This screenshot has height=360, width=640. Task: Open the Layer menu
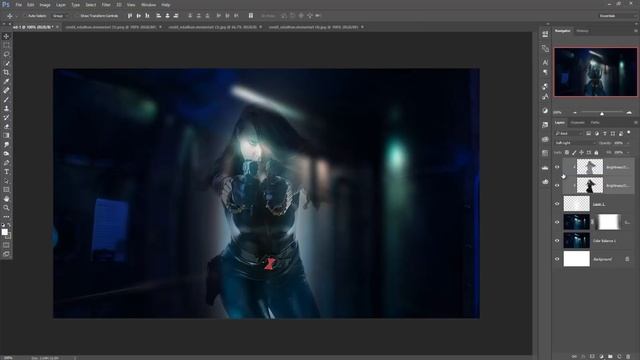[60, 5]
